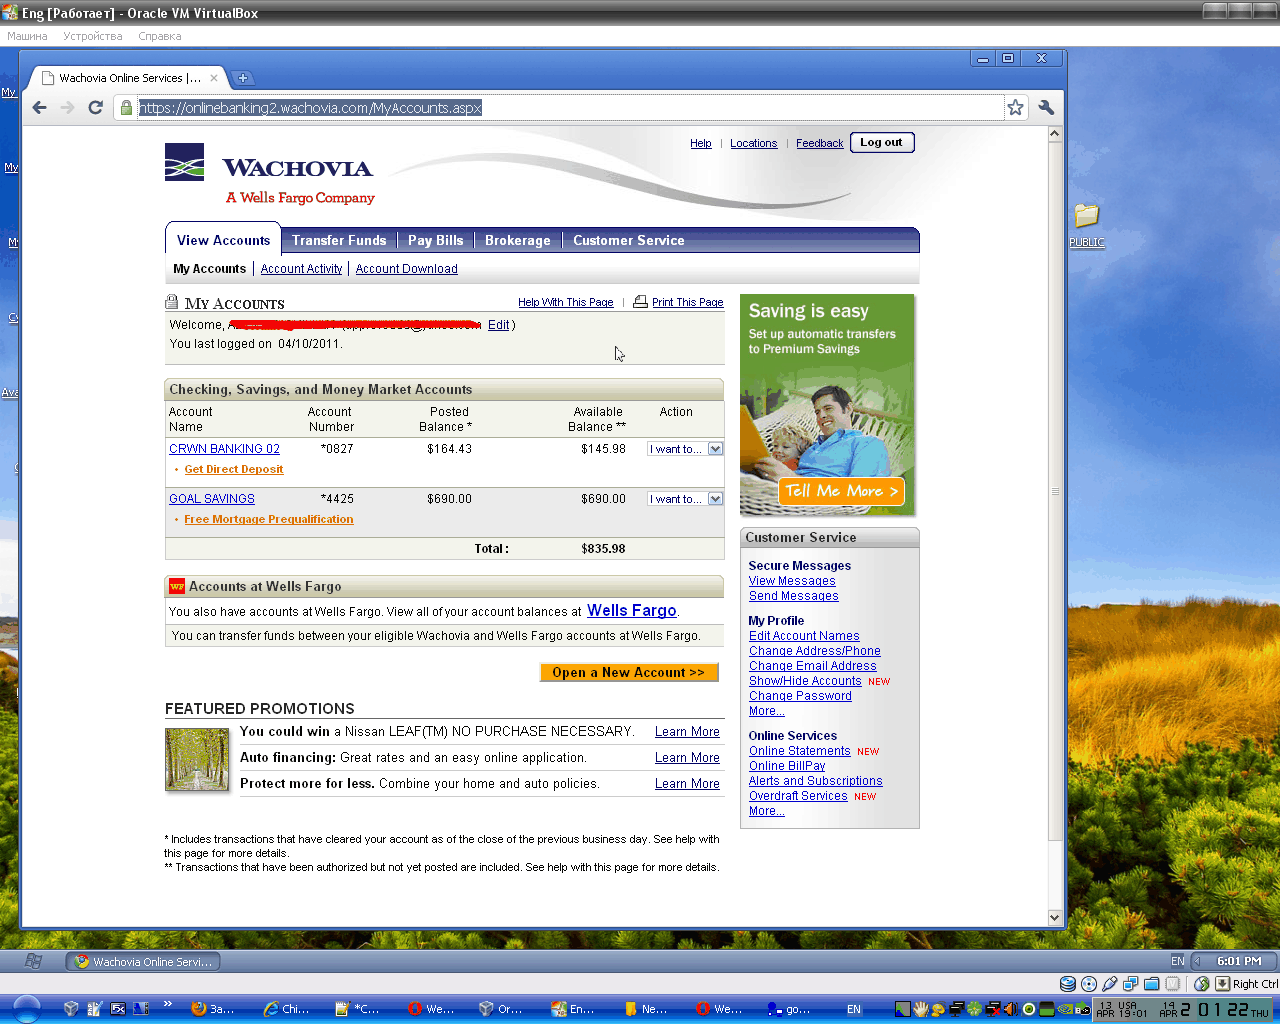Click Open a New Account button
Viewport: 1280px width, 1024px height.
pos(629,672)
